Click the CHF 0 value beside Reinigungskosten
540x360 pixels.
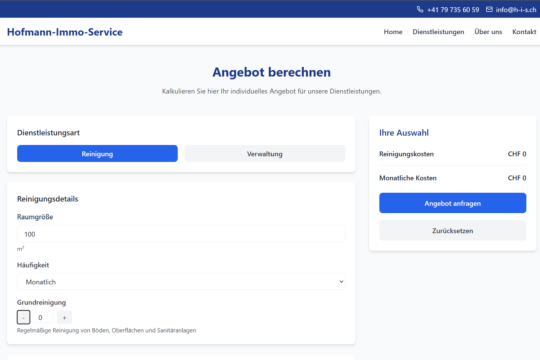click(517, 154)
